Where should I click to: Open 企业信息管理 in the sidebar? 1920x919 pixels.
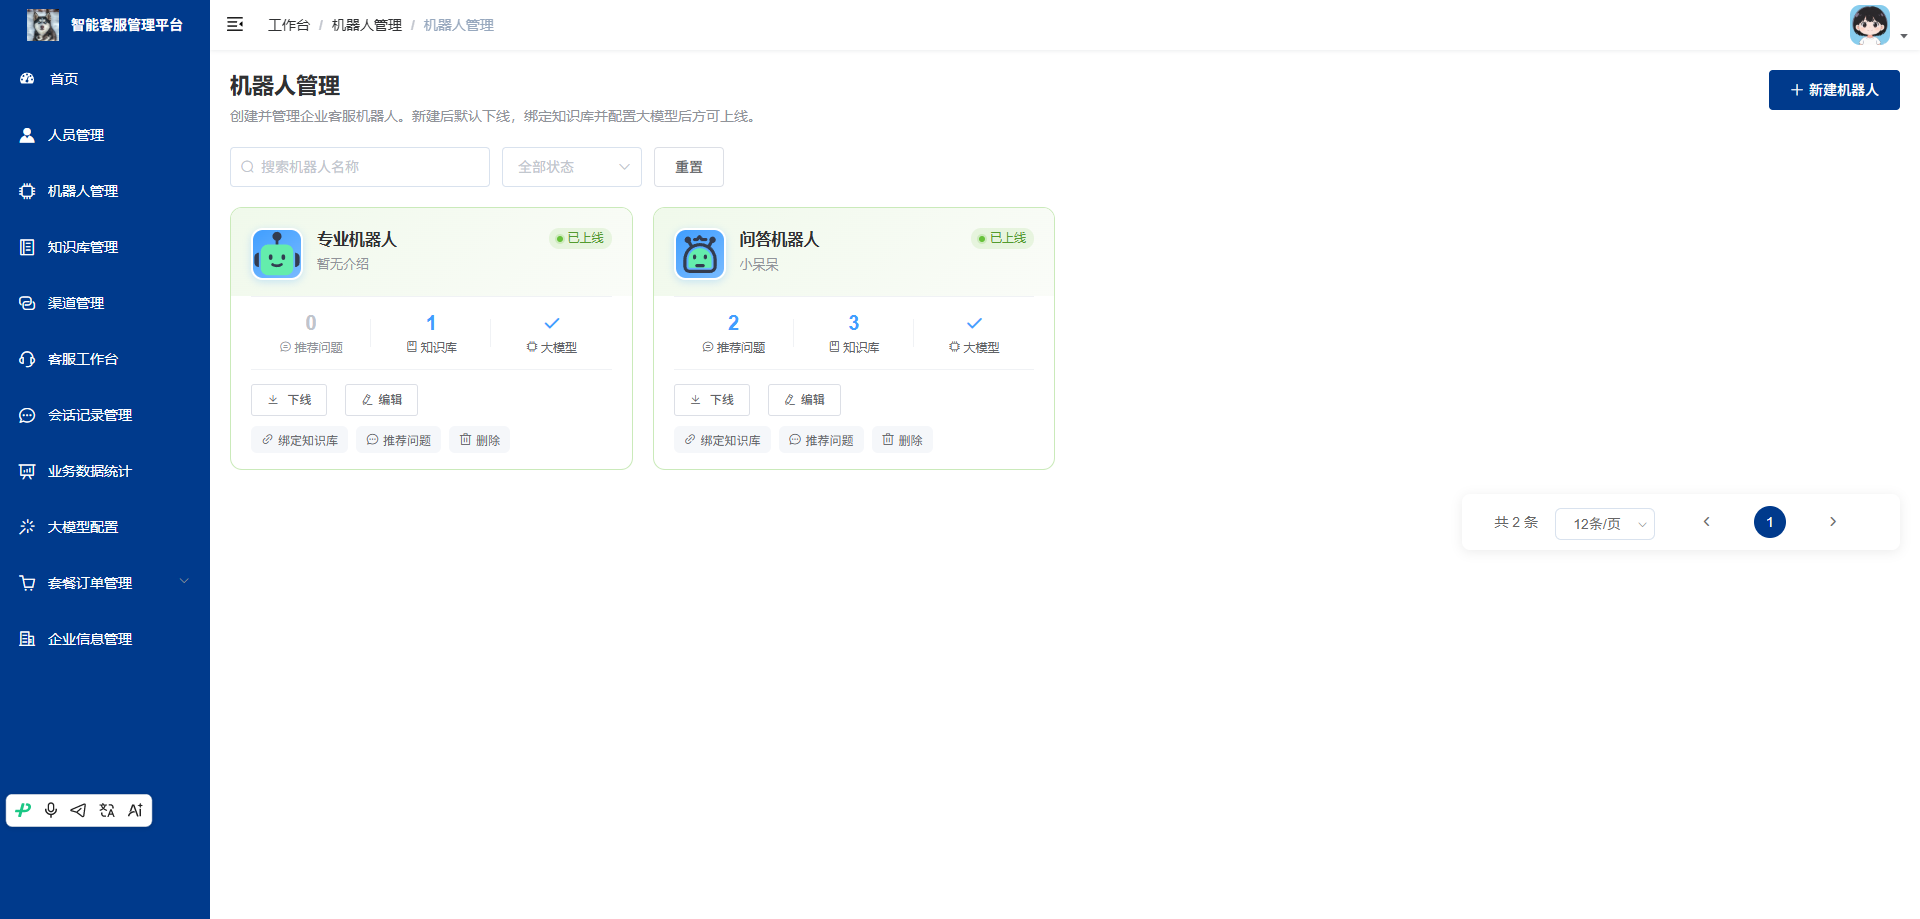(x=105, y=639)
